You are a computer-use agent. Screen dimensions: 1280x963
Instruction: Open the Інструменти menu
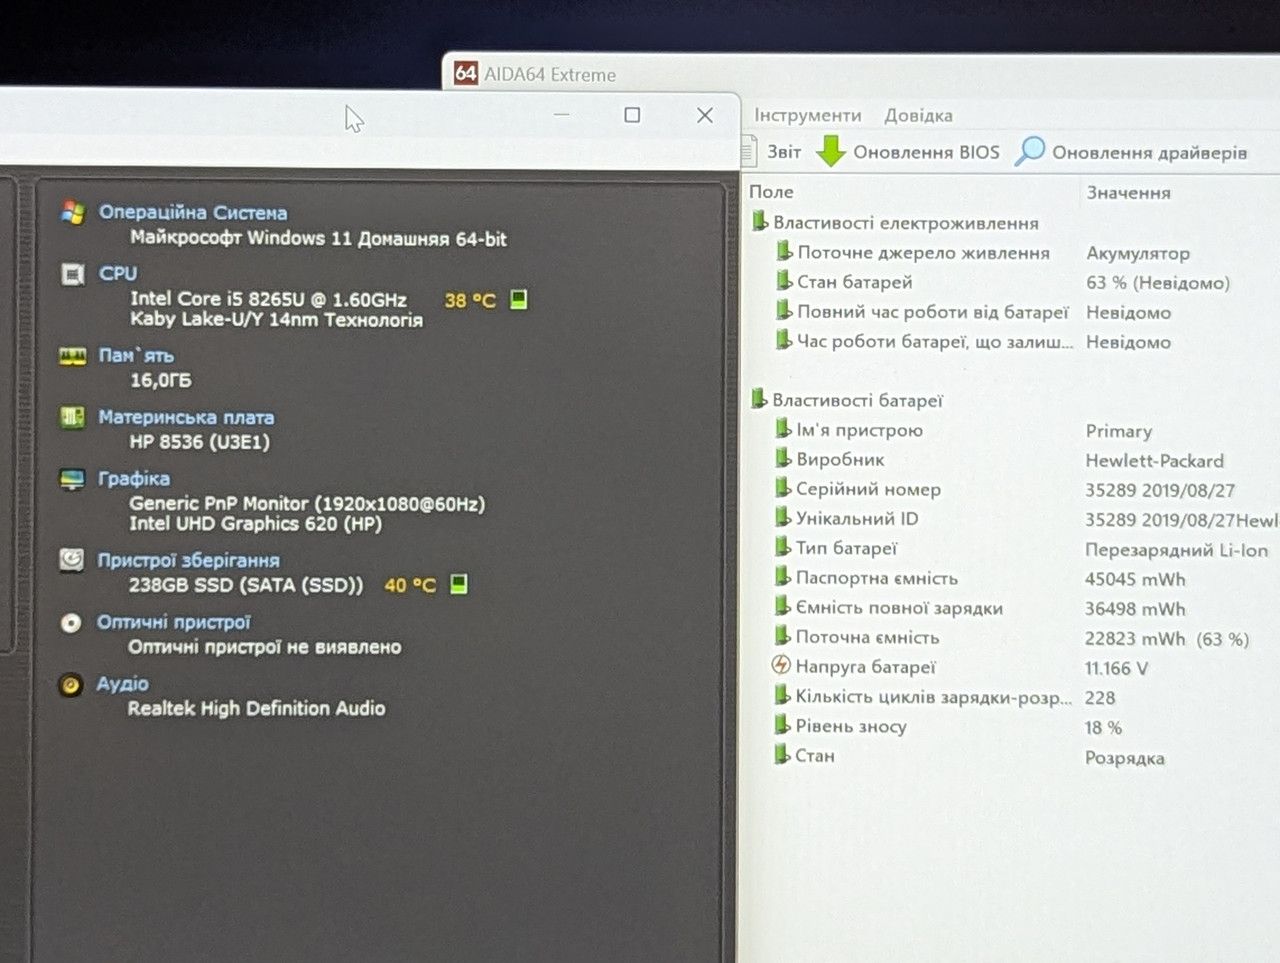807,115
